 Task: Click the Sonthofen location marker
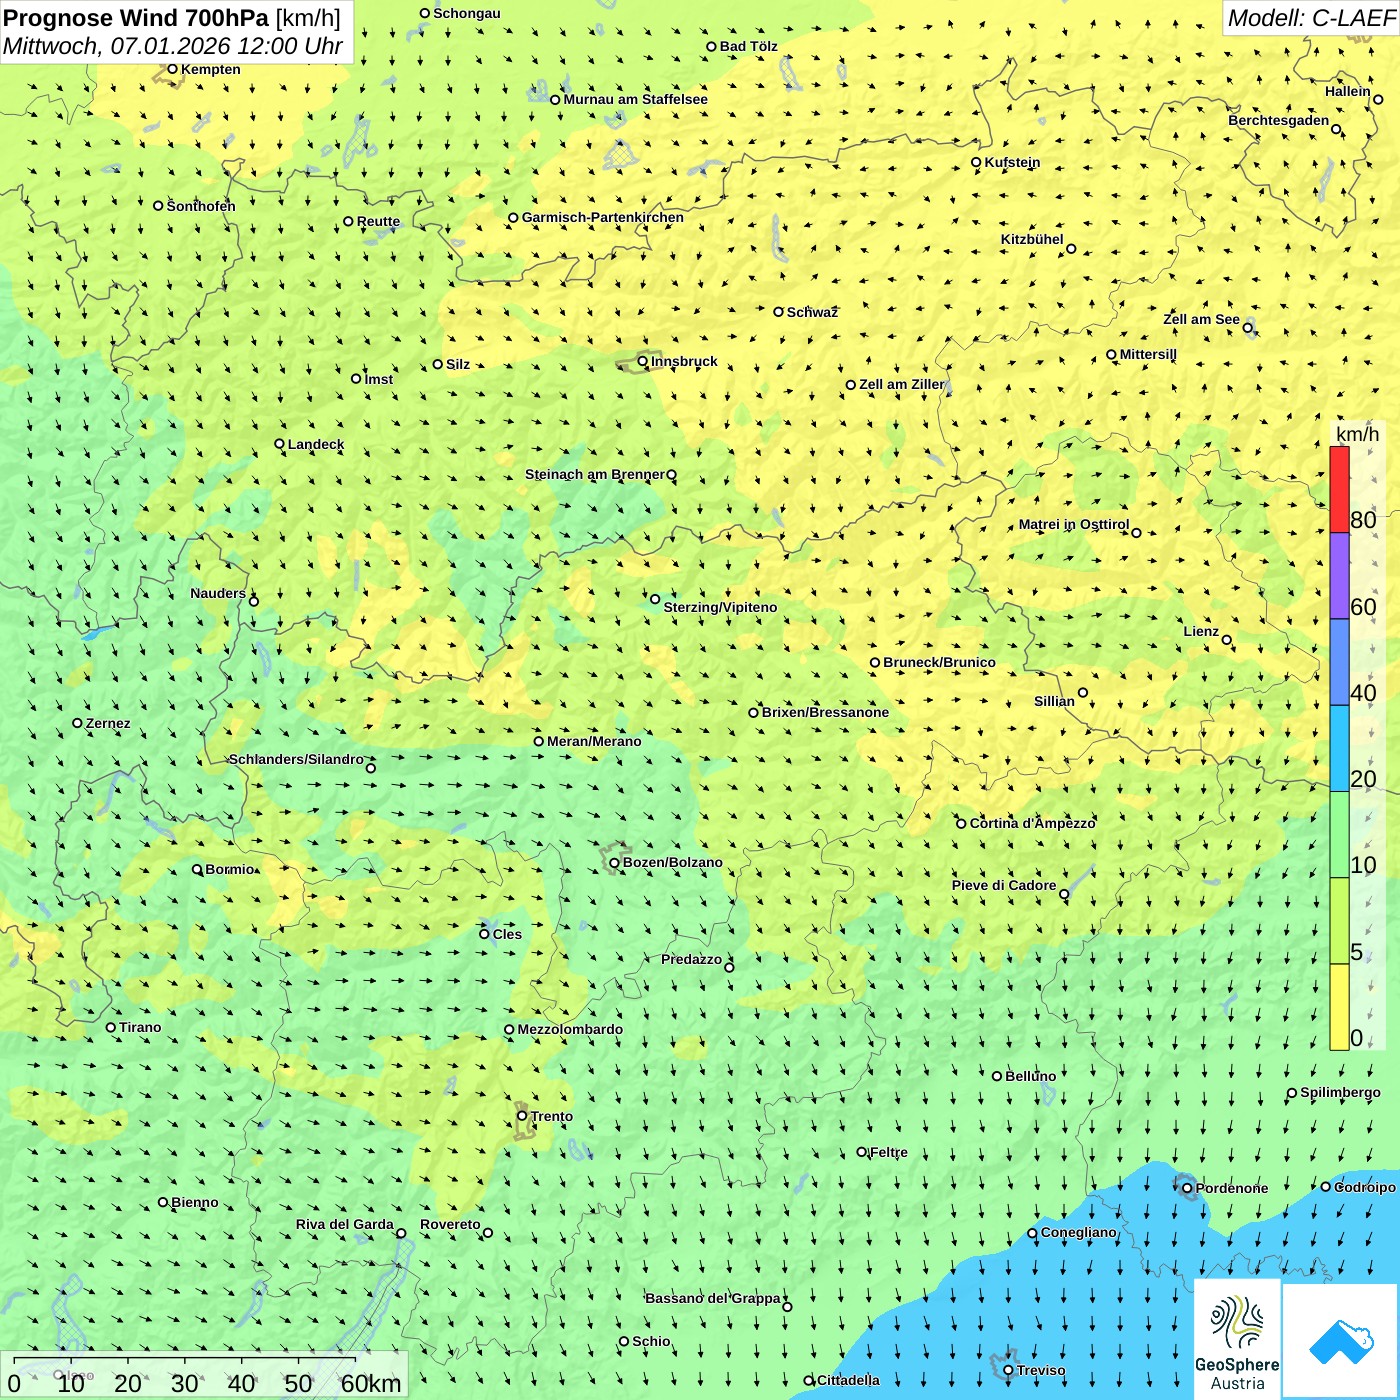(157, 206)
